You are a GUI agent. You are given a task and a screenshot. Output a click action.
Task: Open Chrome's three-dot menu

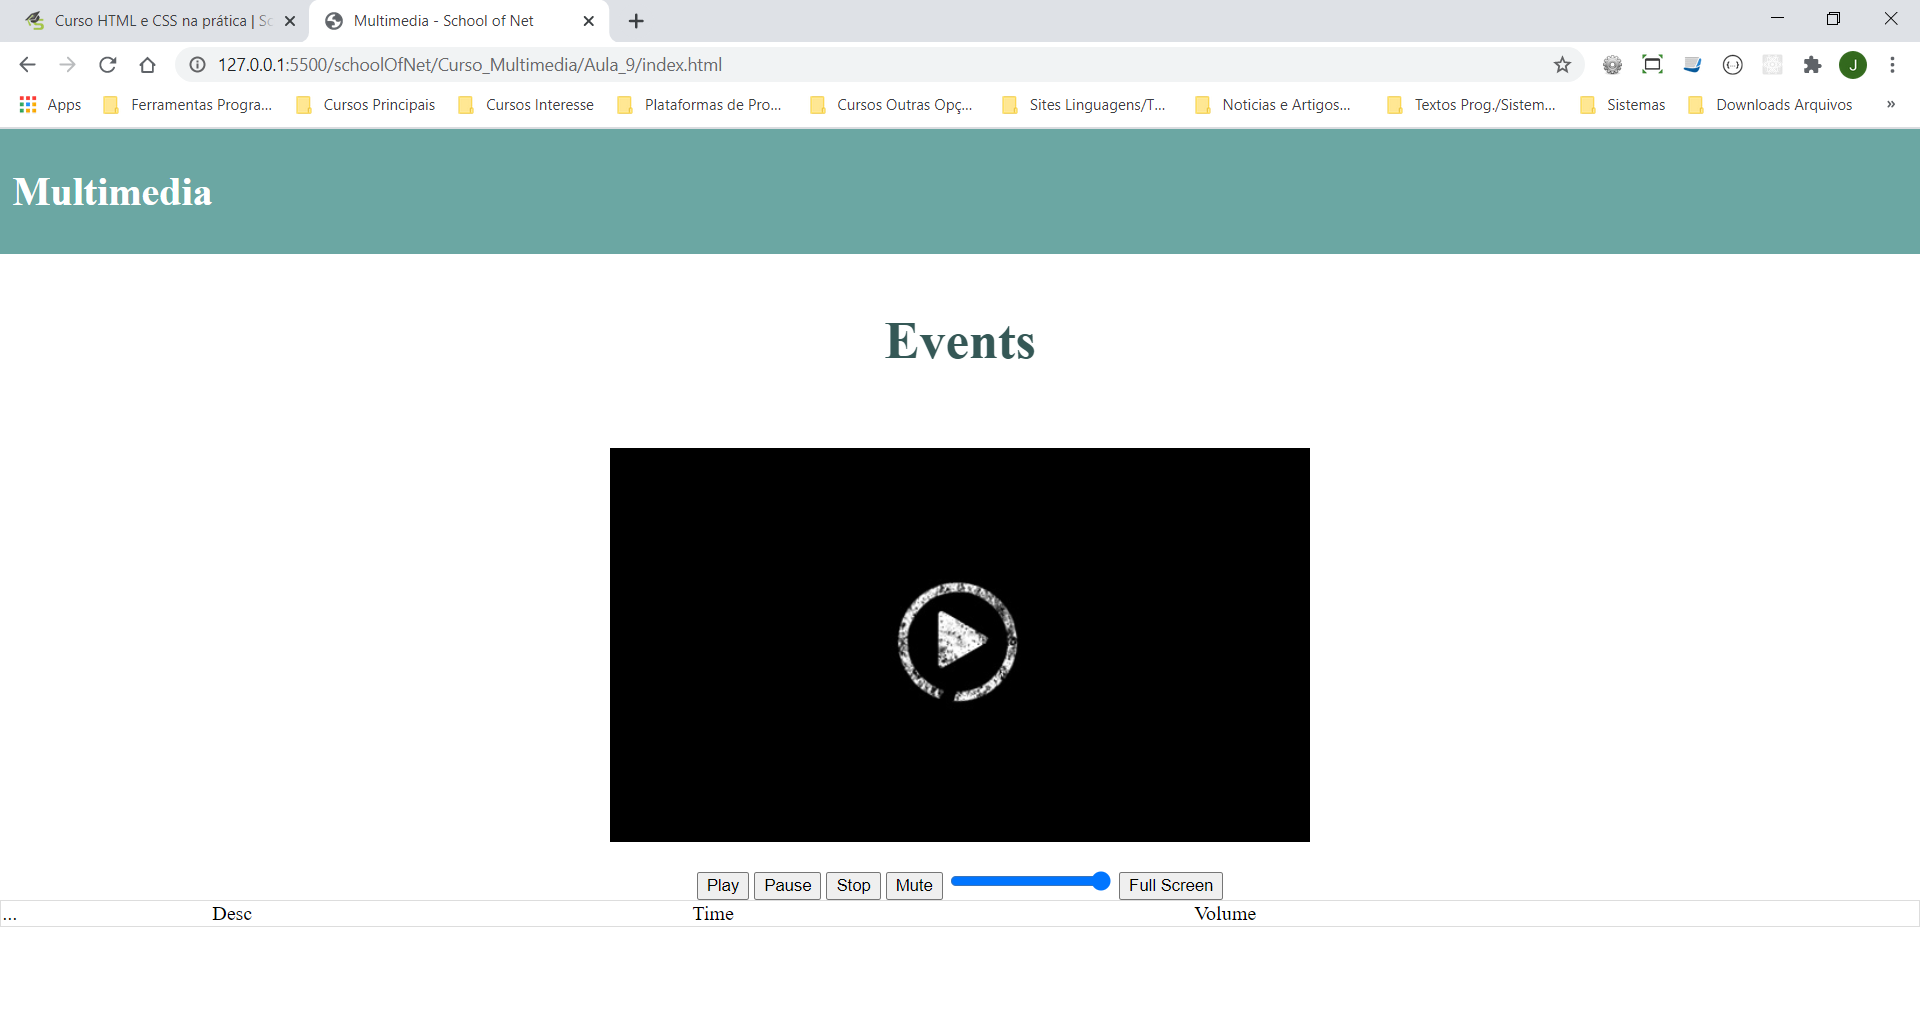pos(1892,65)
